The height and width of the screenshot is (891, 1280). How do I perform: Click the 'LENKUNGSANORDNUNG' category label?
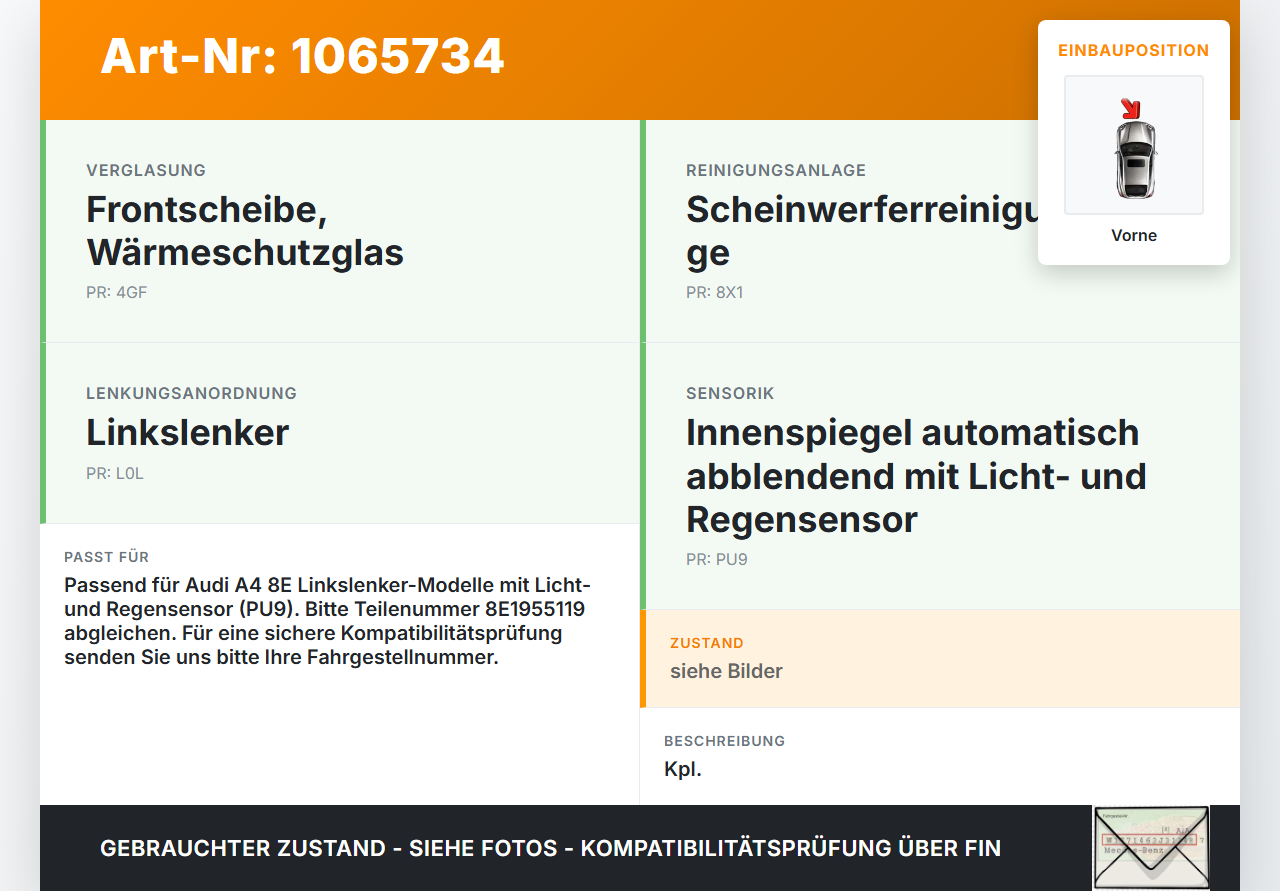(192, 394)
